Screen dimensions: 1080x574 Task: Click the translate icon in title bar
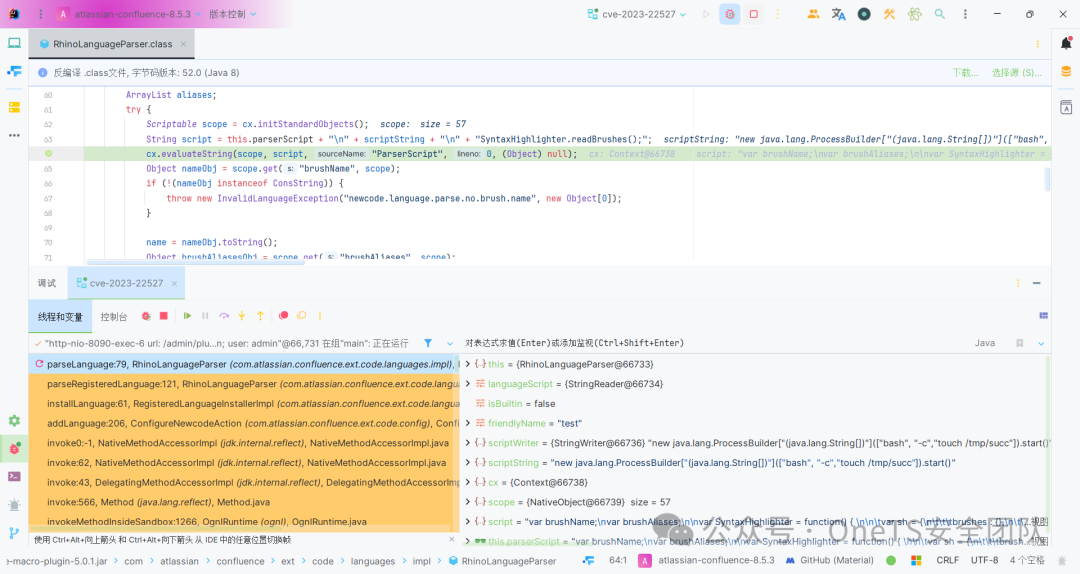838,14
